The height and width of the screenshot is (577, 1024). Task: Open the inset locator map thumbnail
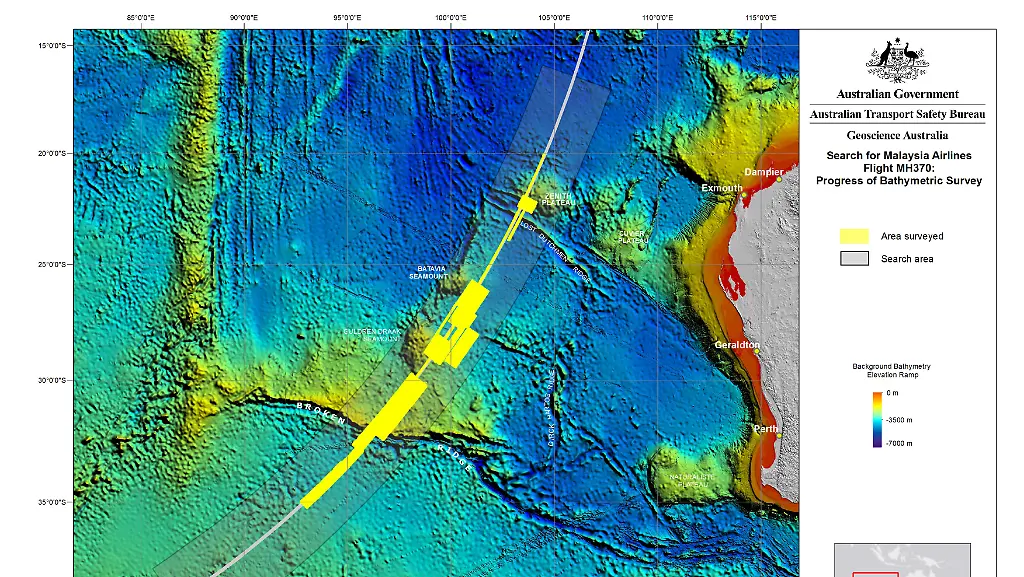tap(902, 560)
